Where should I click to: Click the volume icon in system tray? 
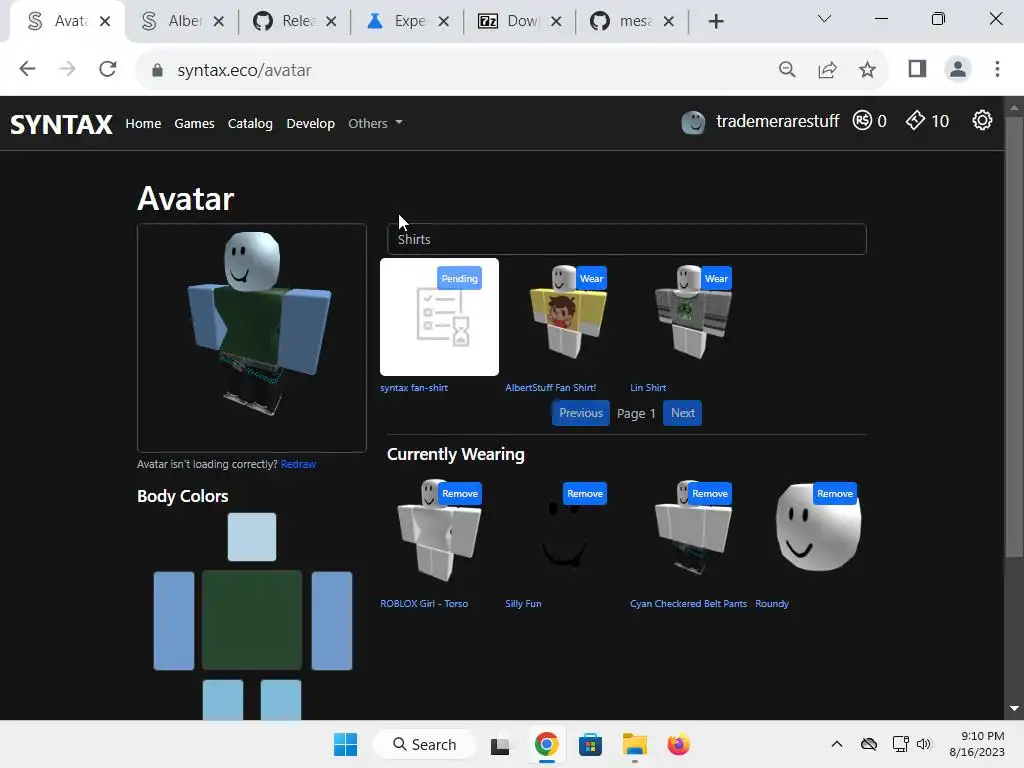(924, 744)
